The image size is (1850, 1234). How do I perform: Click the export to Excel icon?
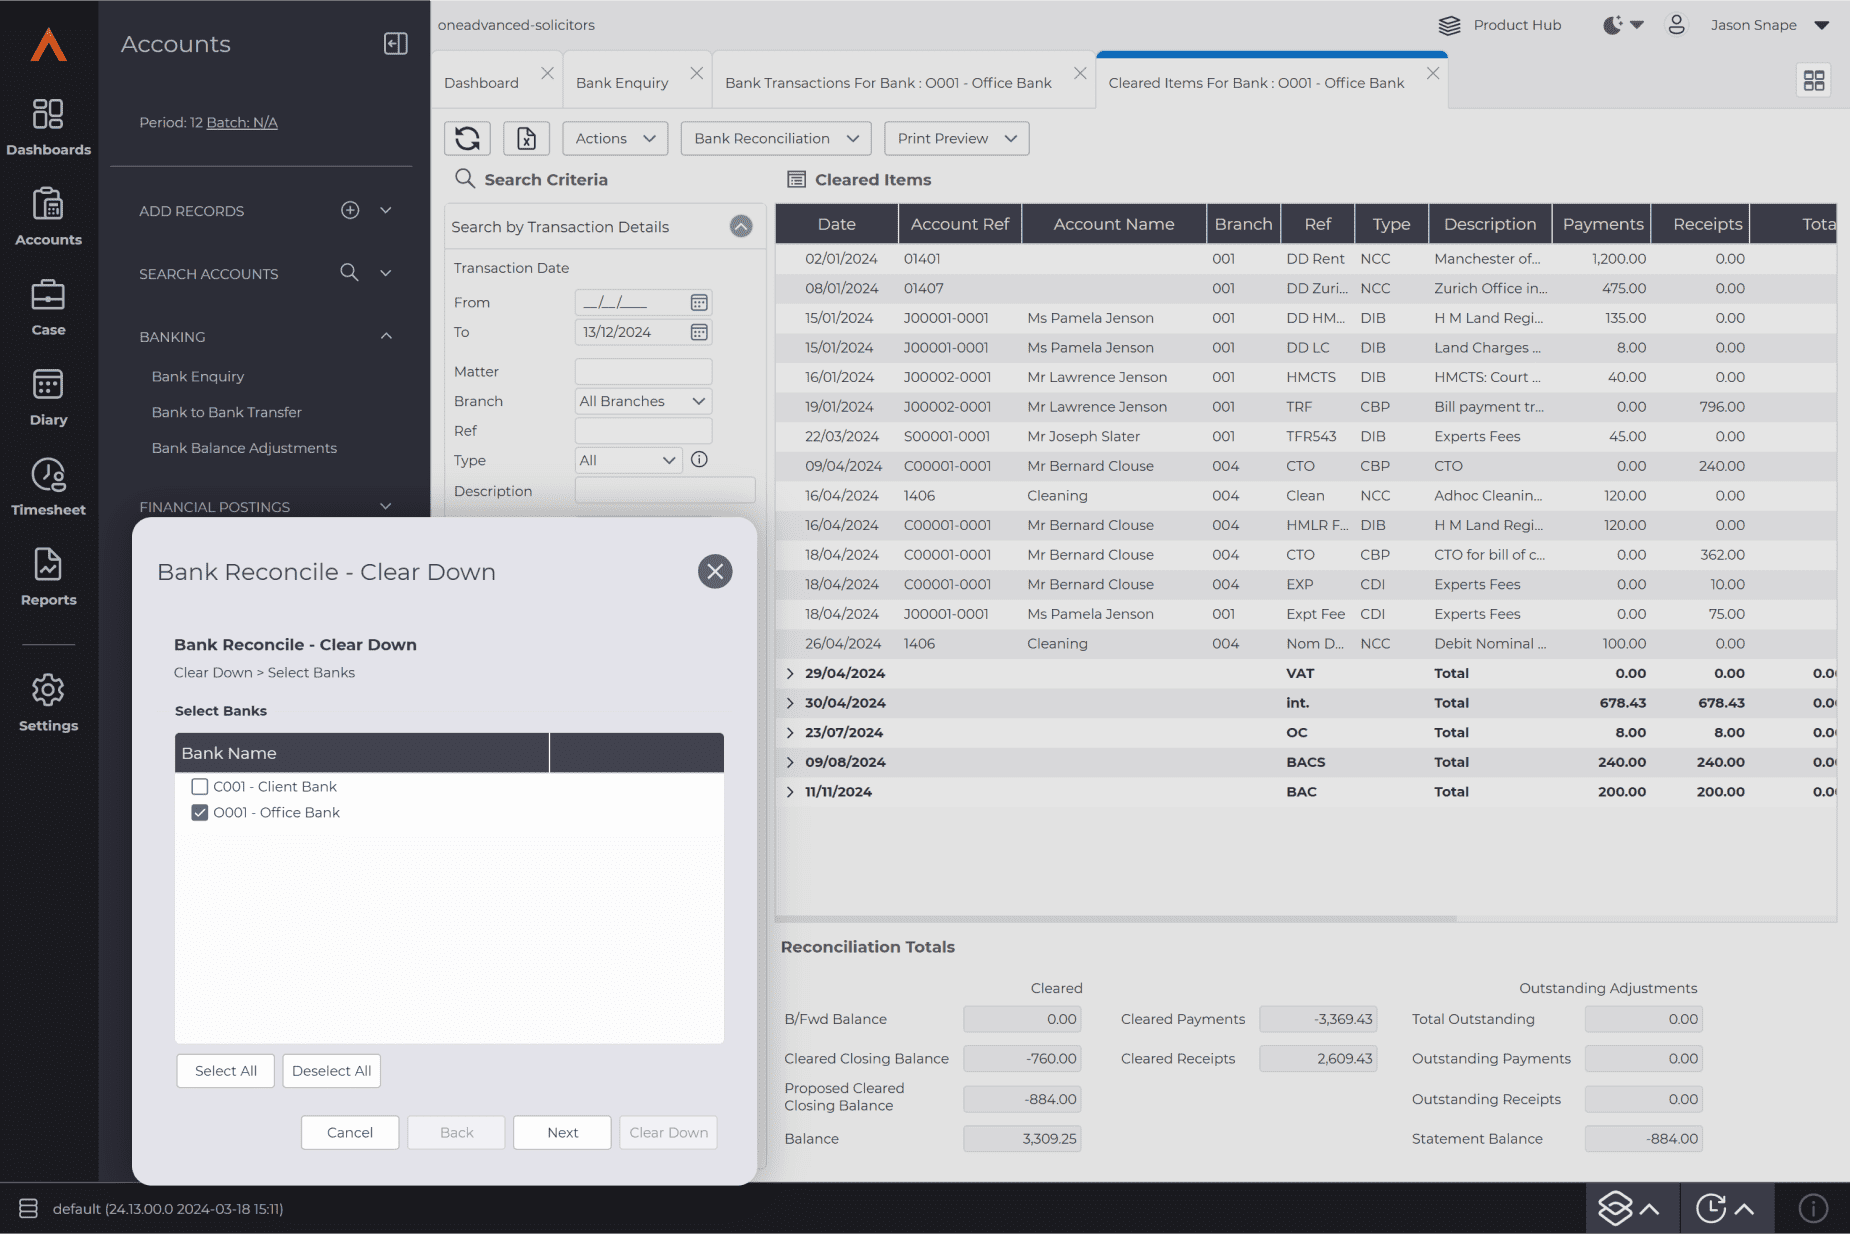coord(526,138)
